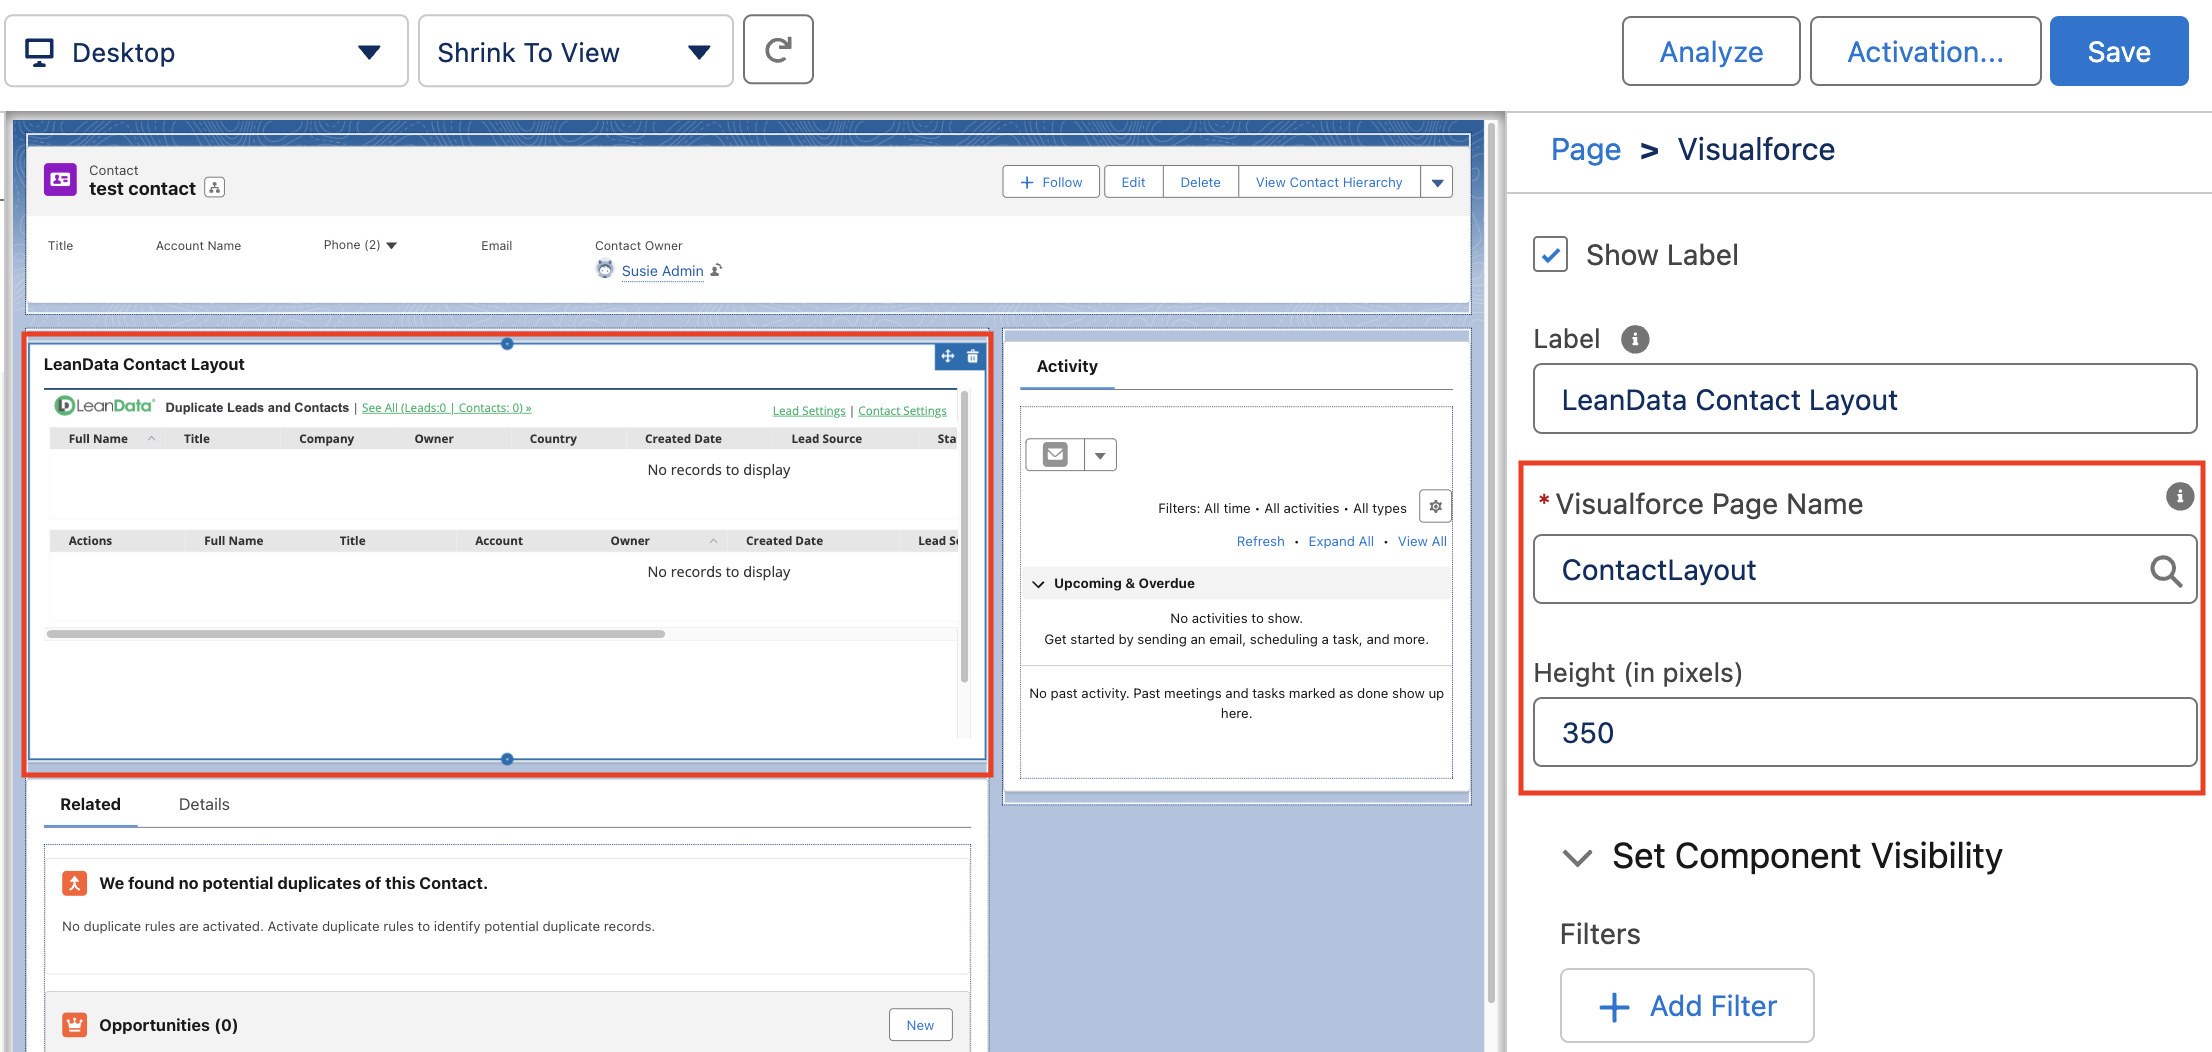Click the Visualforce Page Name info icon
2212x1052 pixels.
2180,496
